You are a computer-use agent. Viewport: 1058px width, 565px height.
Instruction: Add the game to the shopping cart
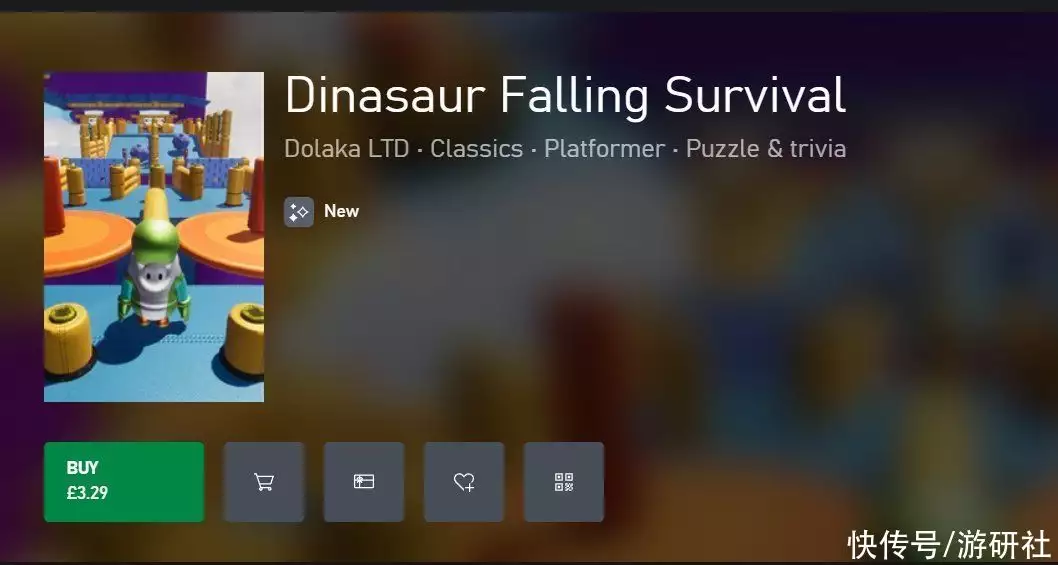pyautogui.click(x=264, y=482)
